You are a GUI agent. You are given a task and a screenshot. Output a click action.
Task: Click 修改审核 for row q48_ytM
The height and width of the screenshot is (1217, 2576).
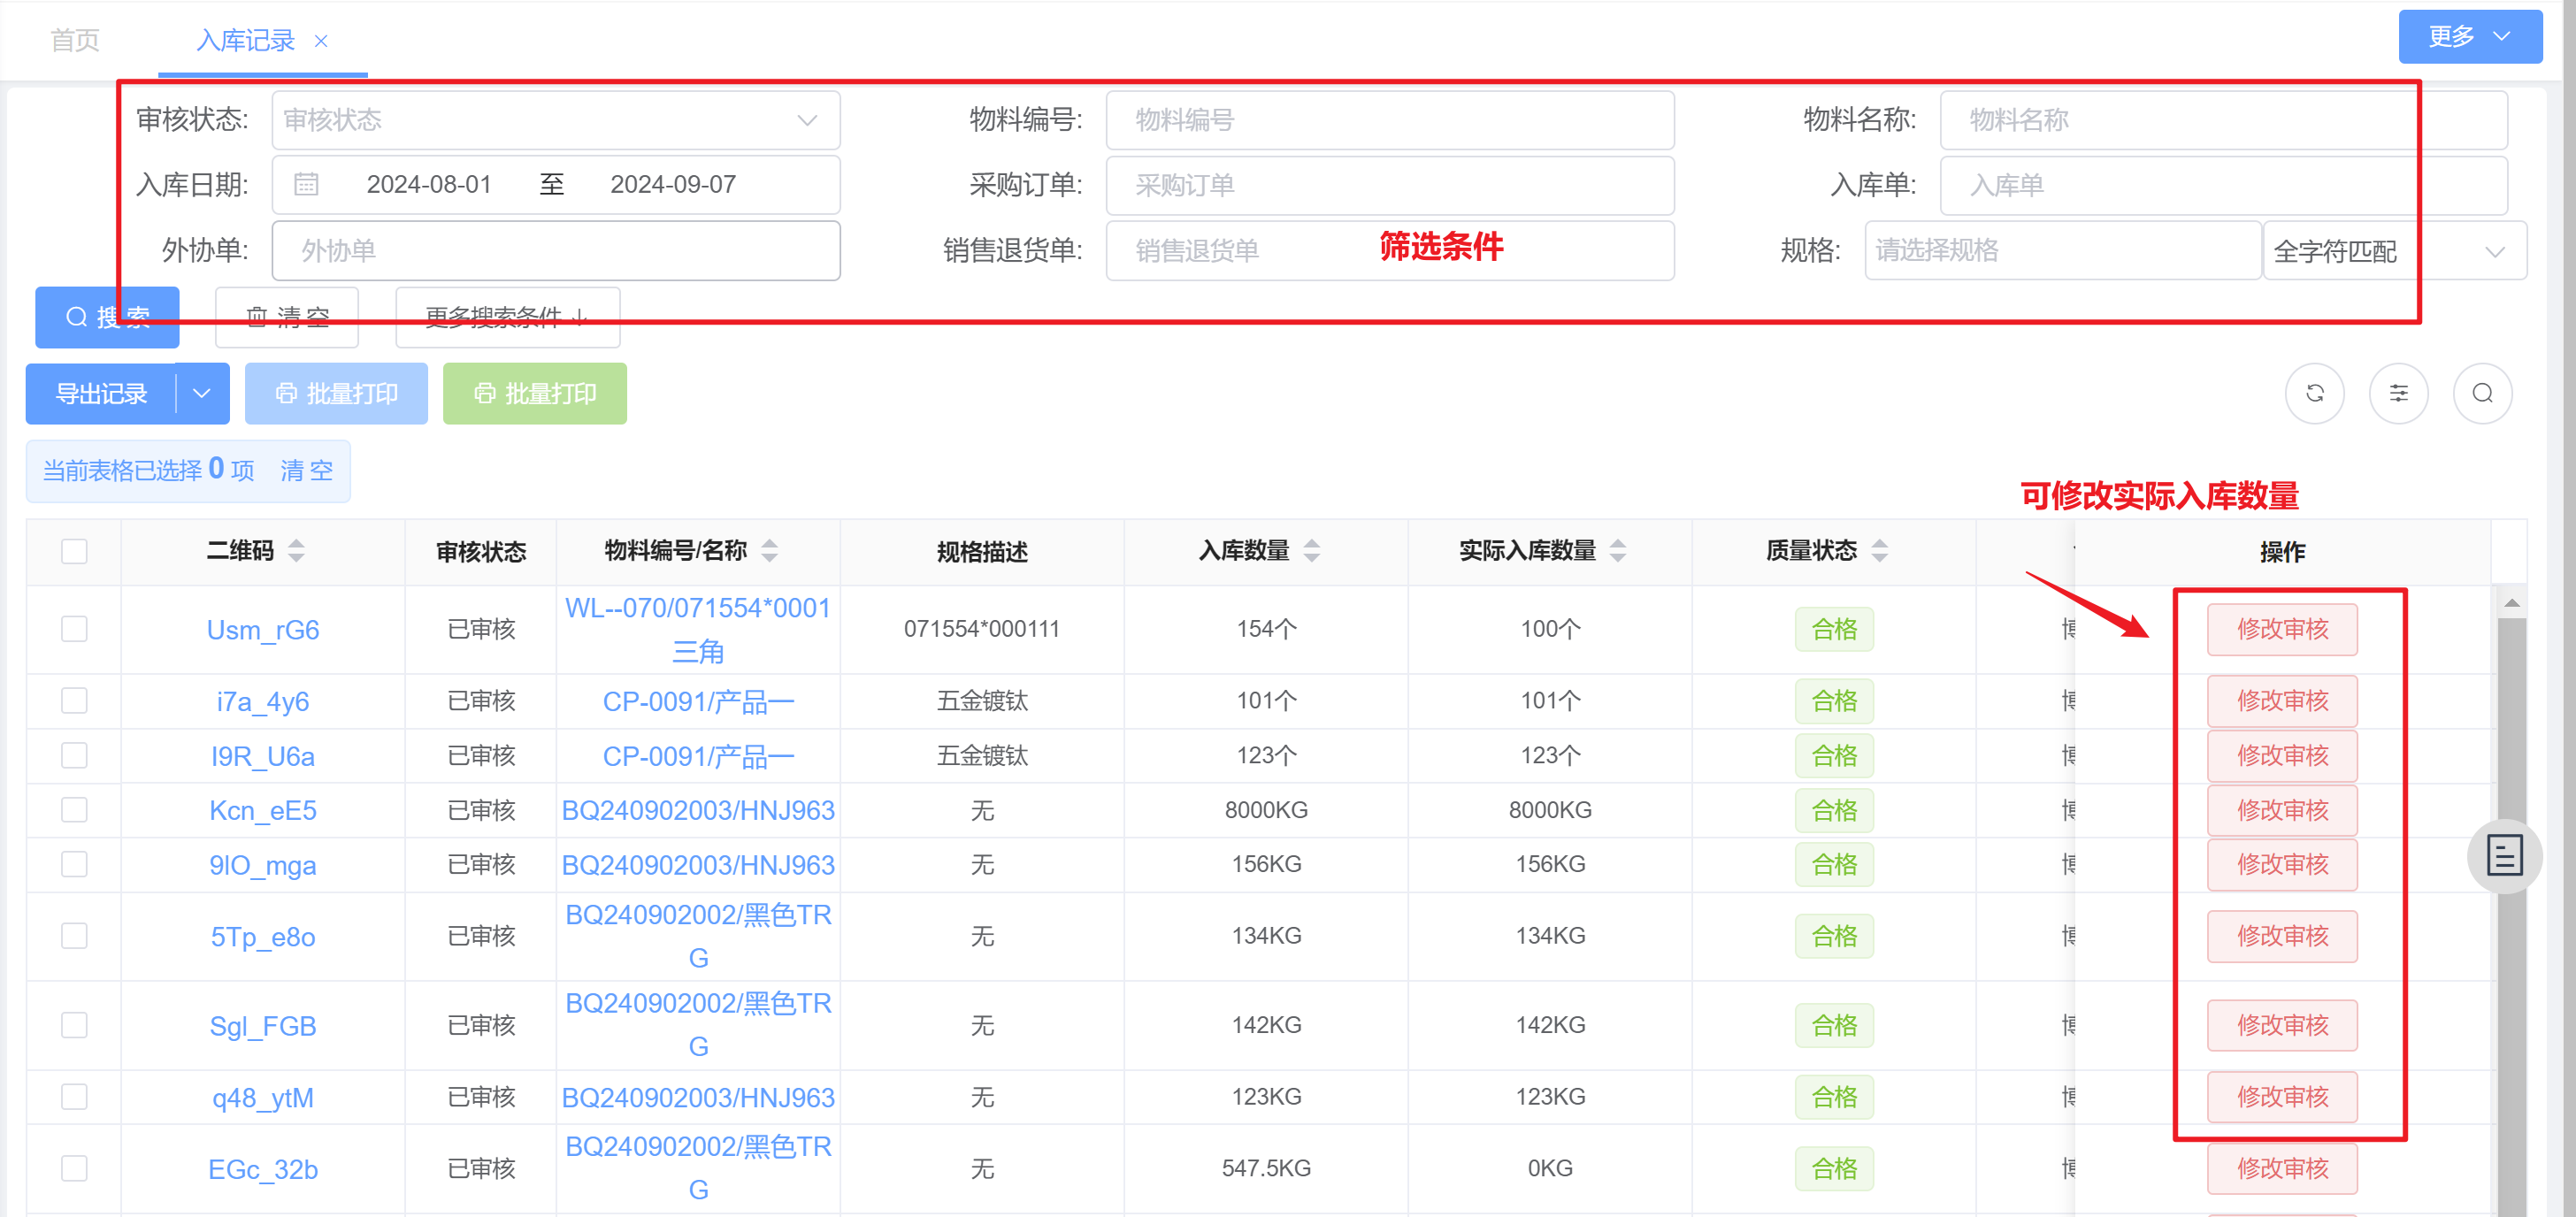click(x=2282, y=1097)
